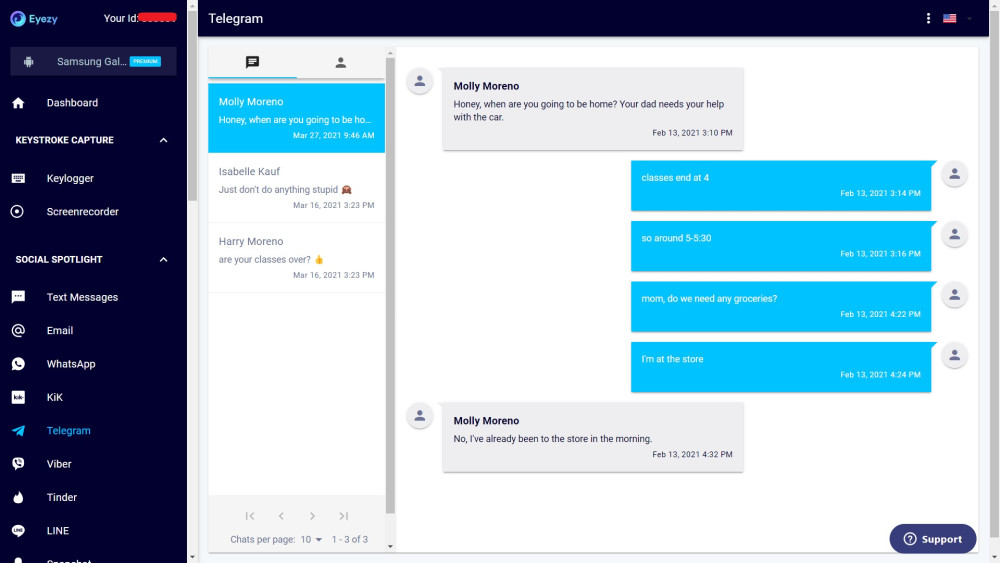The image size is (1000, 563).
Task: Collapse the Social Spotlight section
Action: point(163,260)
